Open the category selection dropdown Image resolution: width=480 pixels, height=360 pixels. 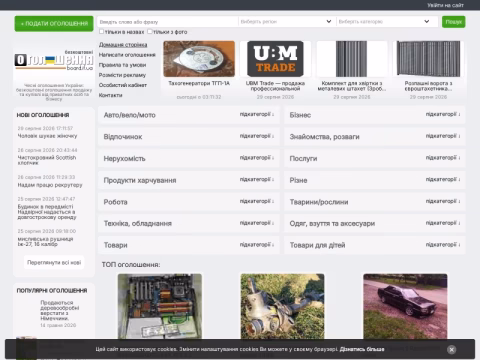click(386, 22)
